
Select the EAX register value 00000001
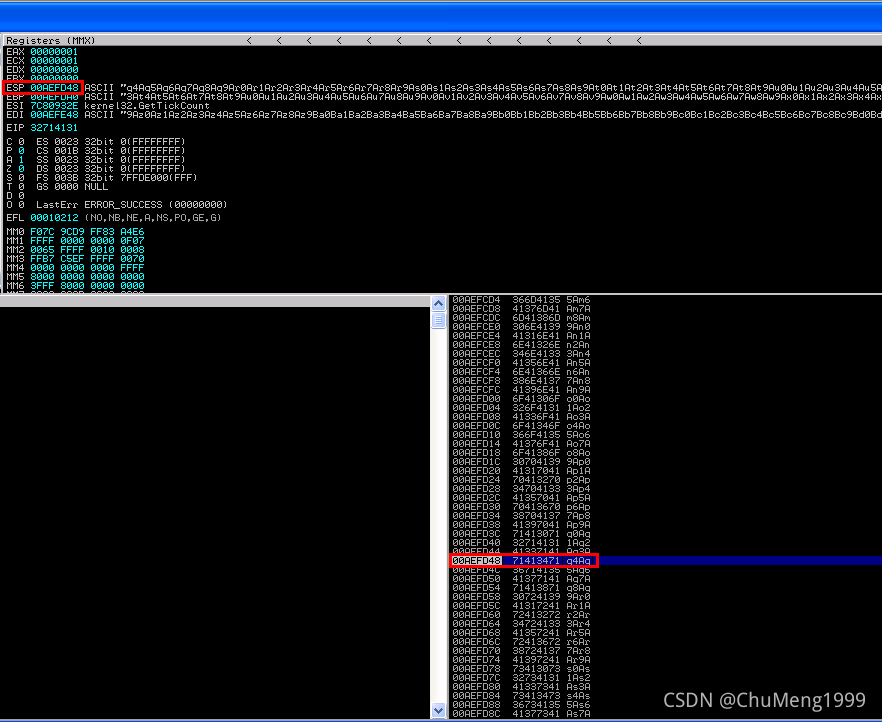pyautogui.click(x=54, y=52)
